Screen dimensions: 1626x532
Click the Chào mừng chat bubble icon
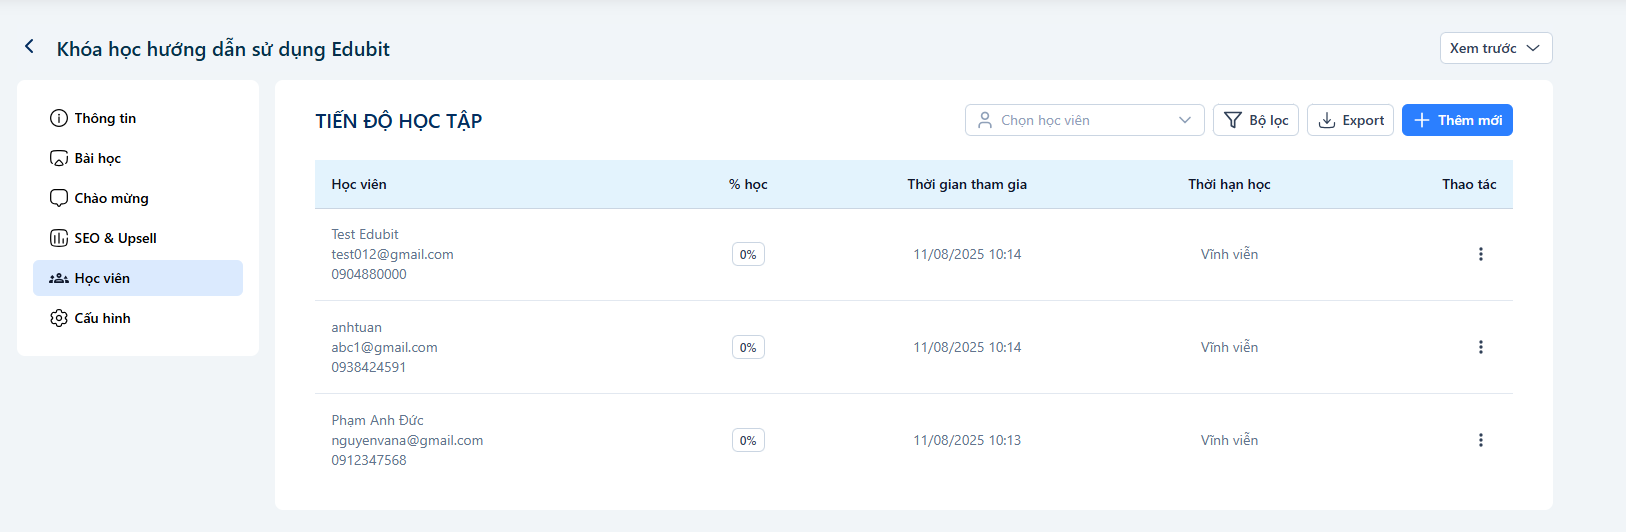point(59,198)
